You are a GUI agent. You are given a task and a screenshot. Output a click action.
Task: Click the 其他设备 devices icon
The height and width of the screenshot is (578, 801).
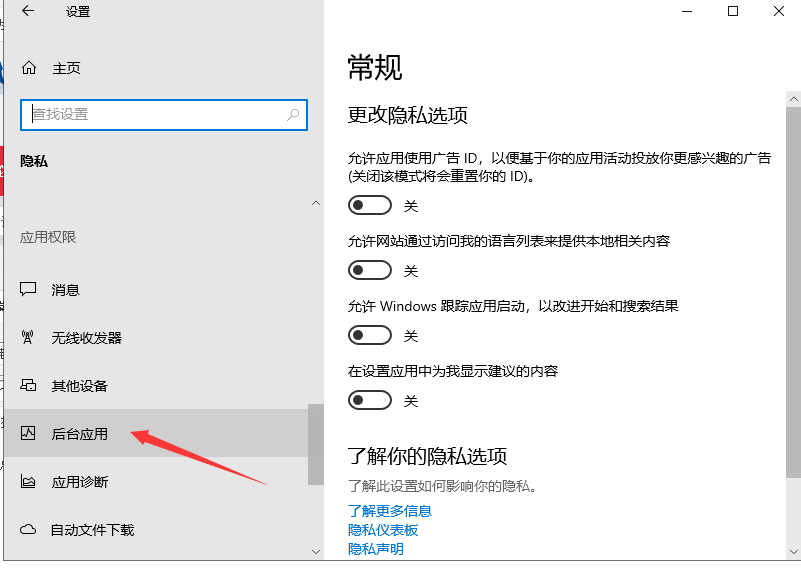(29, 386)
